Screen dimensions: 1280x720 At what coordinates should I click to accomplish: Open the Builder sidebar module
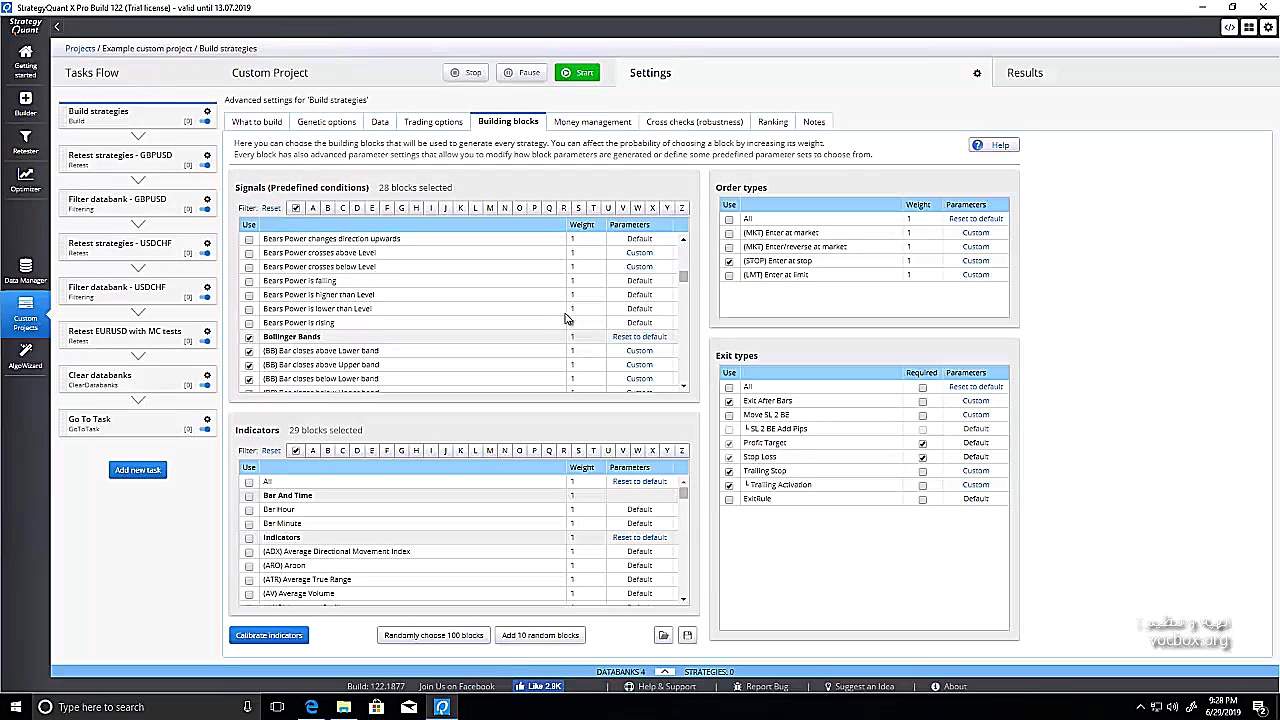tap(25, 103)
